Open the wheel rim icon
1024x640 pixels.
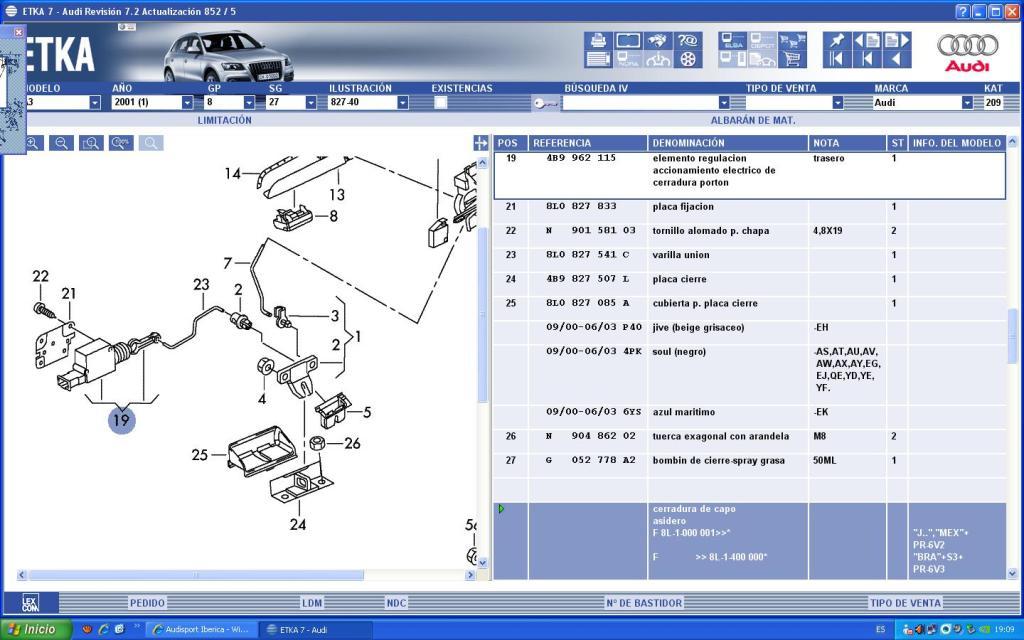click(688, 59)
